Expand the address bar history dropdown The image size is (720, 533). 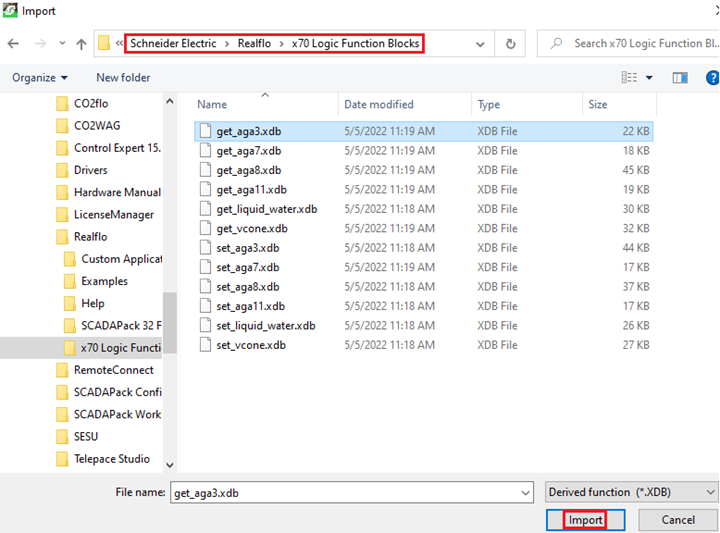click(480, 44)
